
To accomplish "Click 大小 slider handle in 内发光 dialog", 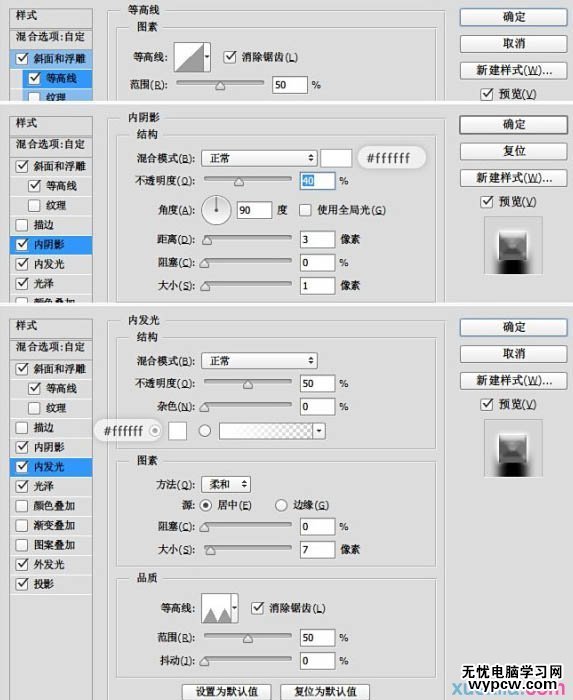I will coord(210,550).
